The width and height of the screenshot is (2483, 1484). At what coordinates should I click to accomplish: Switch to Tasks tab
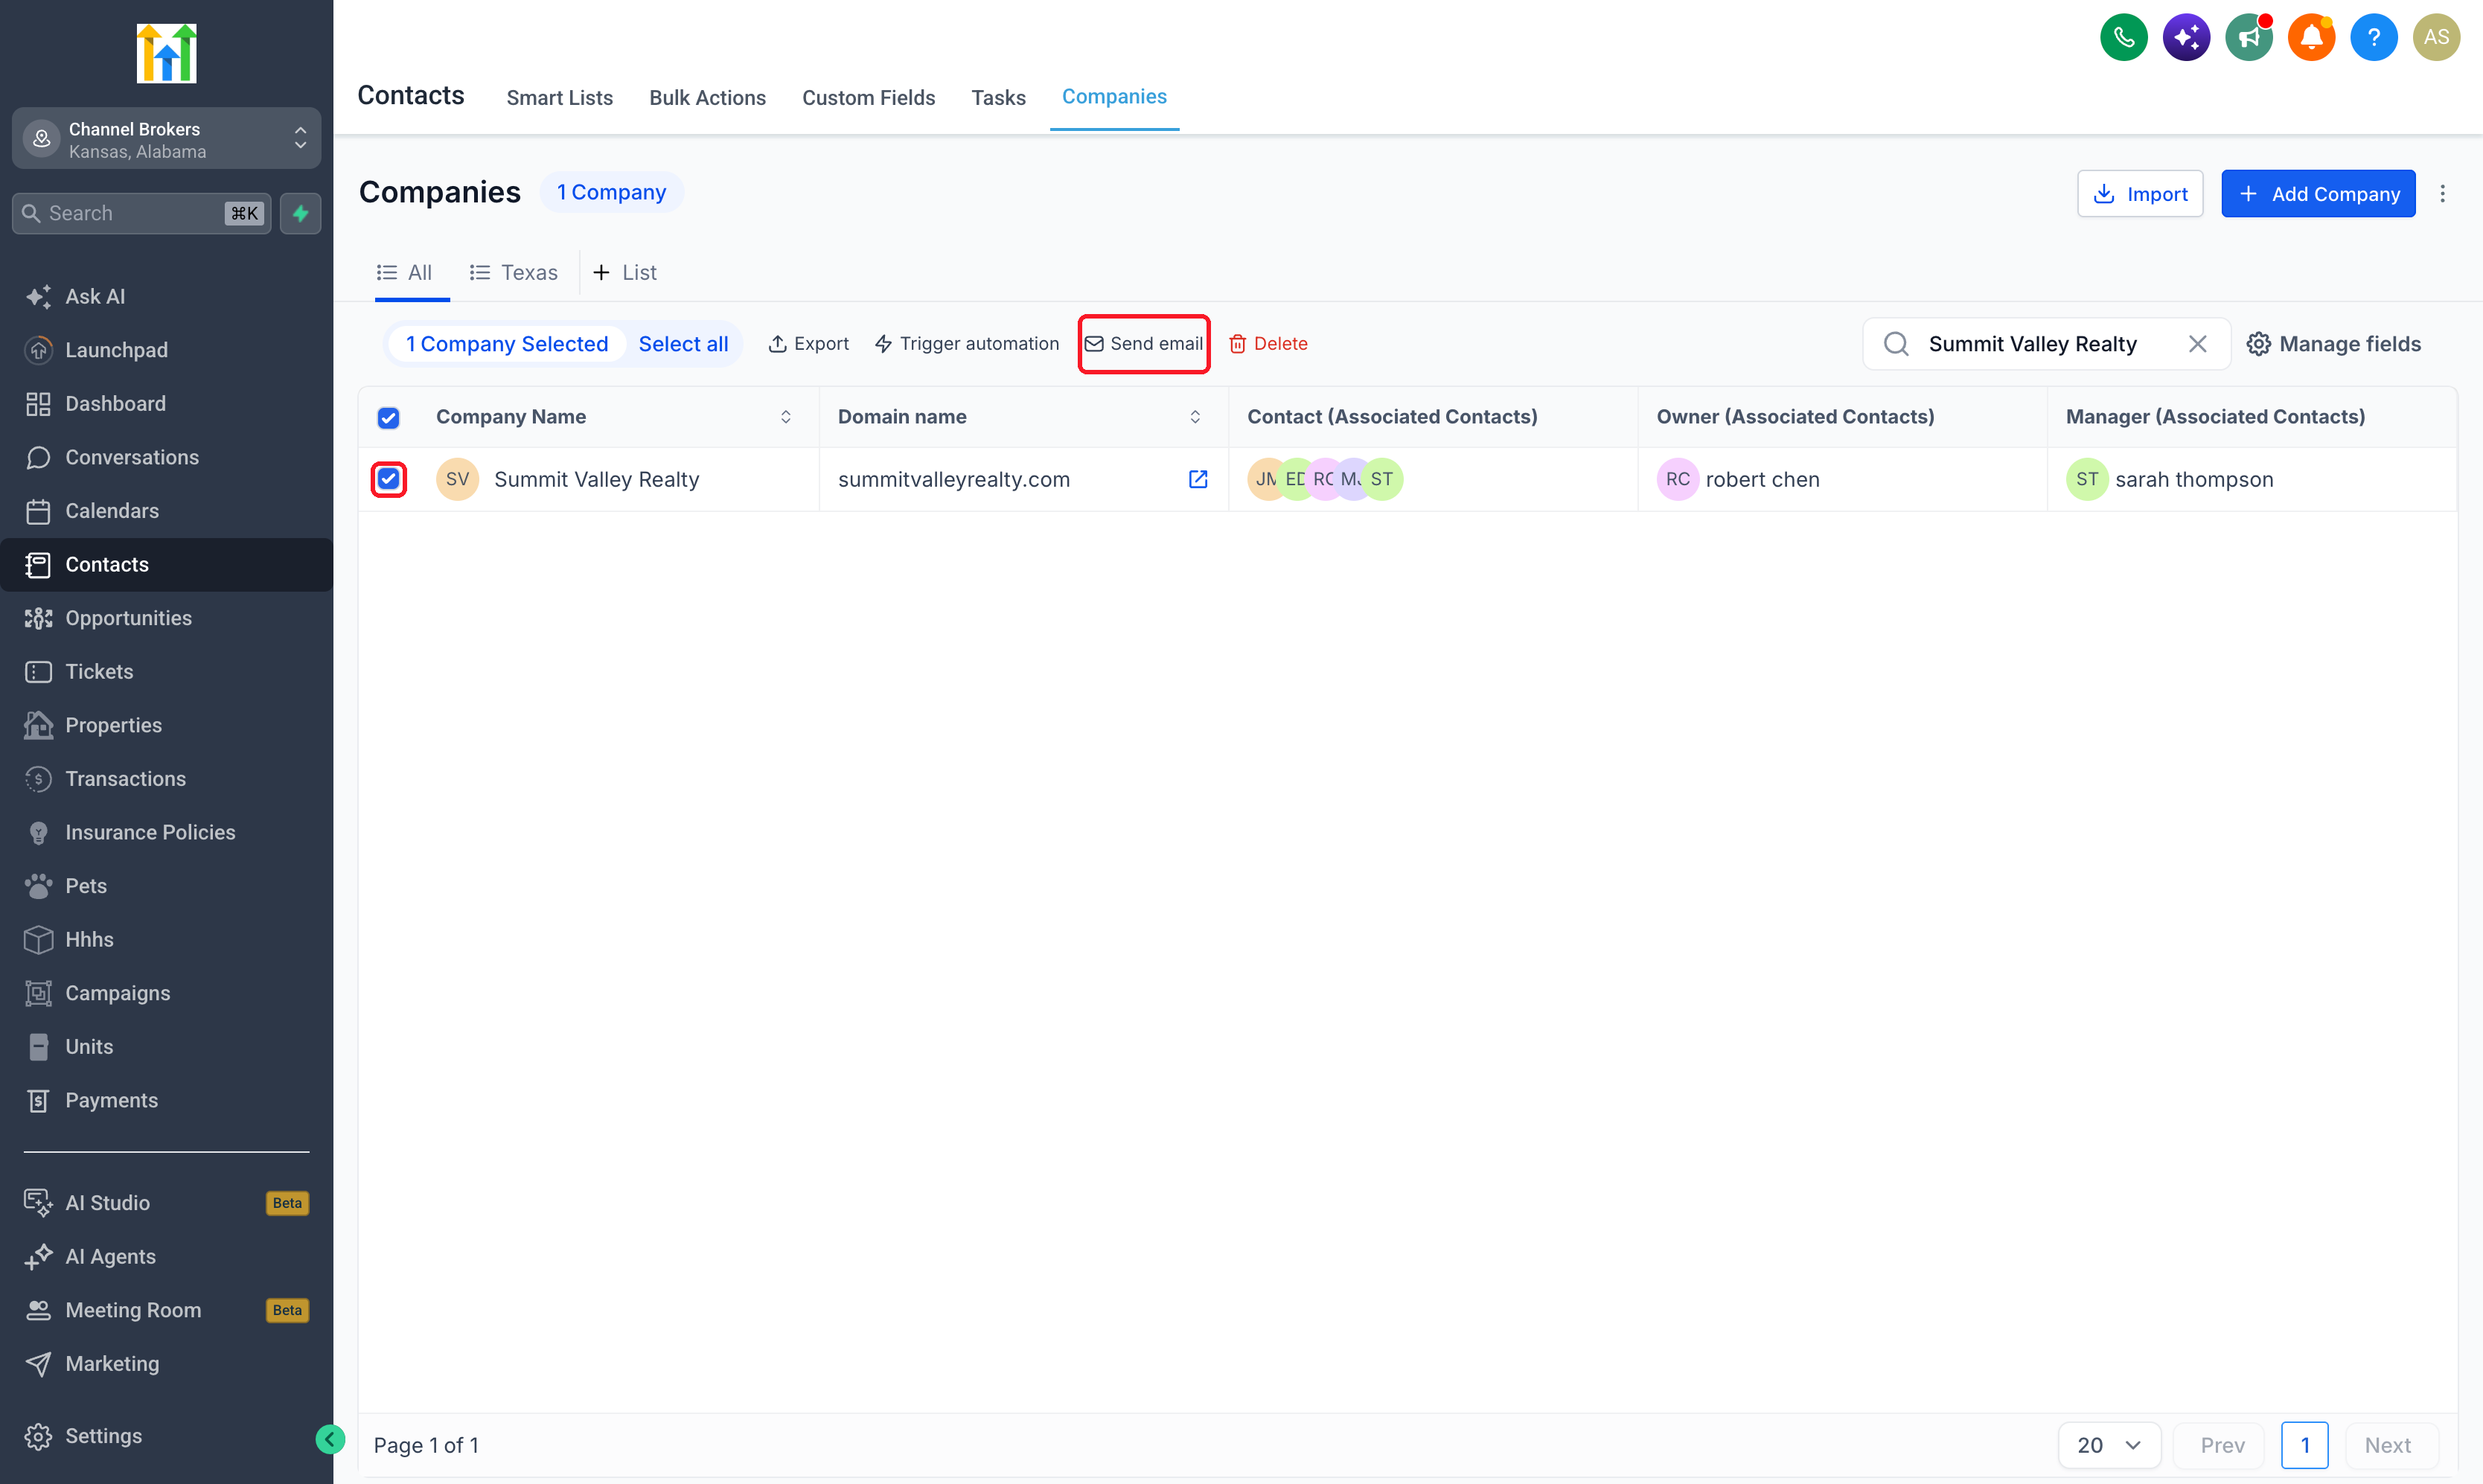[x=998, y=98]
